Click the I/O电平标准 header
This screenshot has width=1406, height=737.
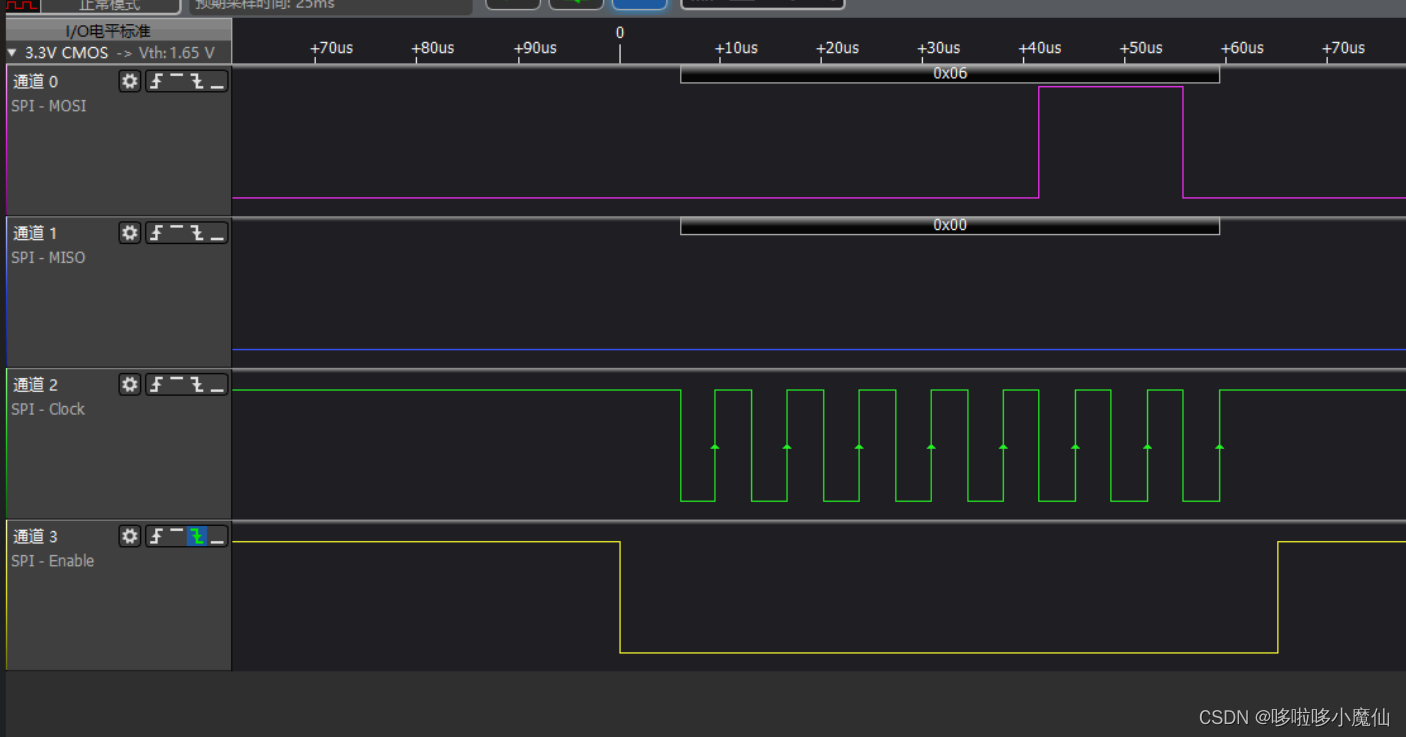(x=118, y=31)
